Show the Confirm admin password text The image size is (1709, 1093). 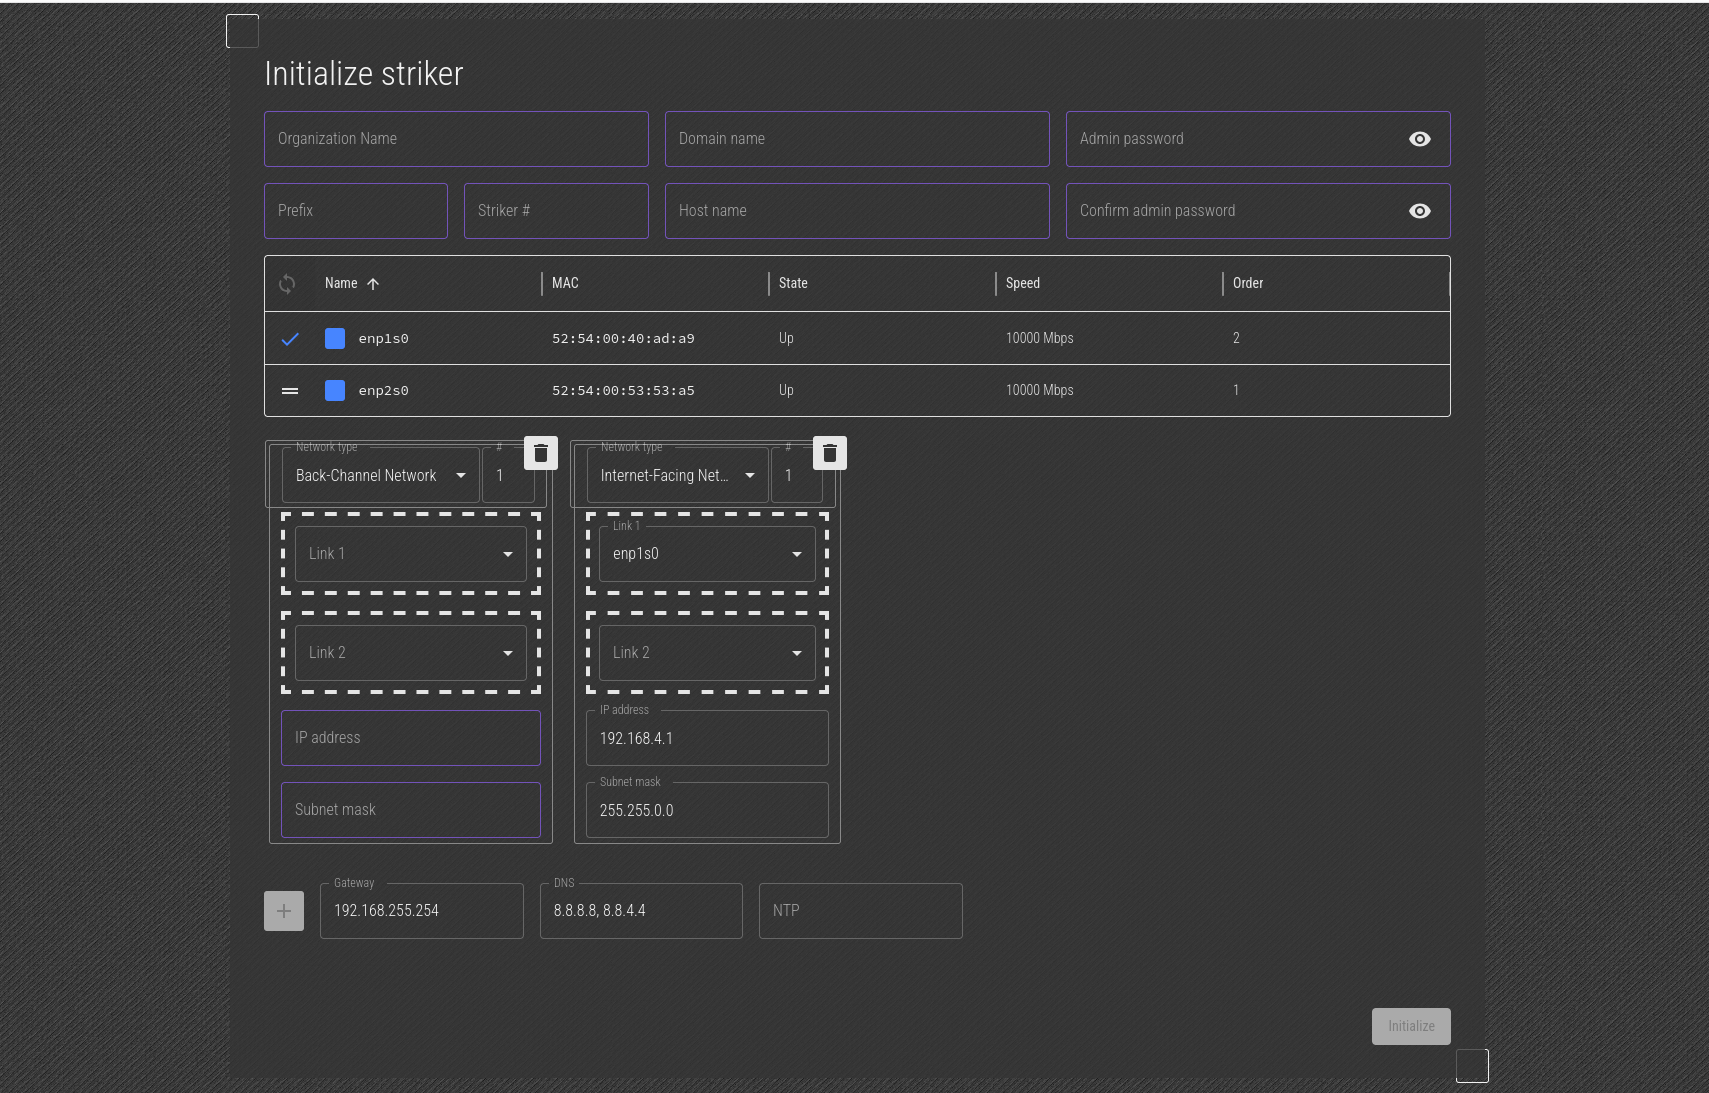tap(1420, 211)
